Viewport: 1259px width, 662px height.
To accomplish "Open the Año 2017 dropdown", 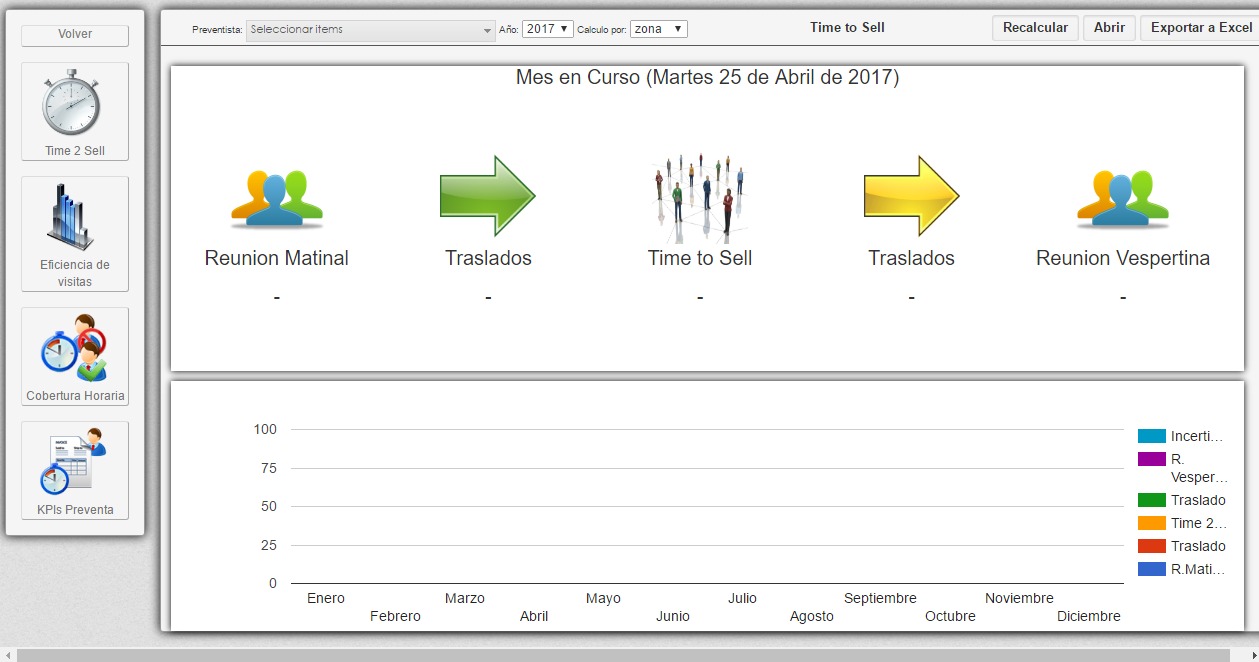I will tap(548, 29).
